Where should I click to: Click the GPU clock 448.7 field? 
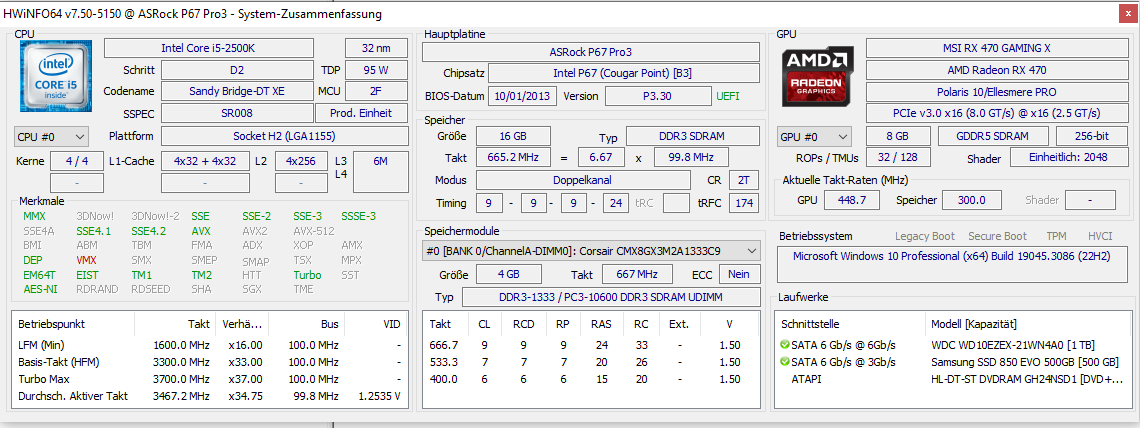coord(851,200)
